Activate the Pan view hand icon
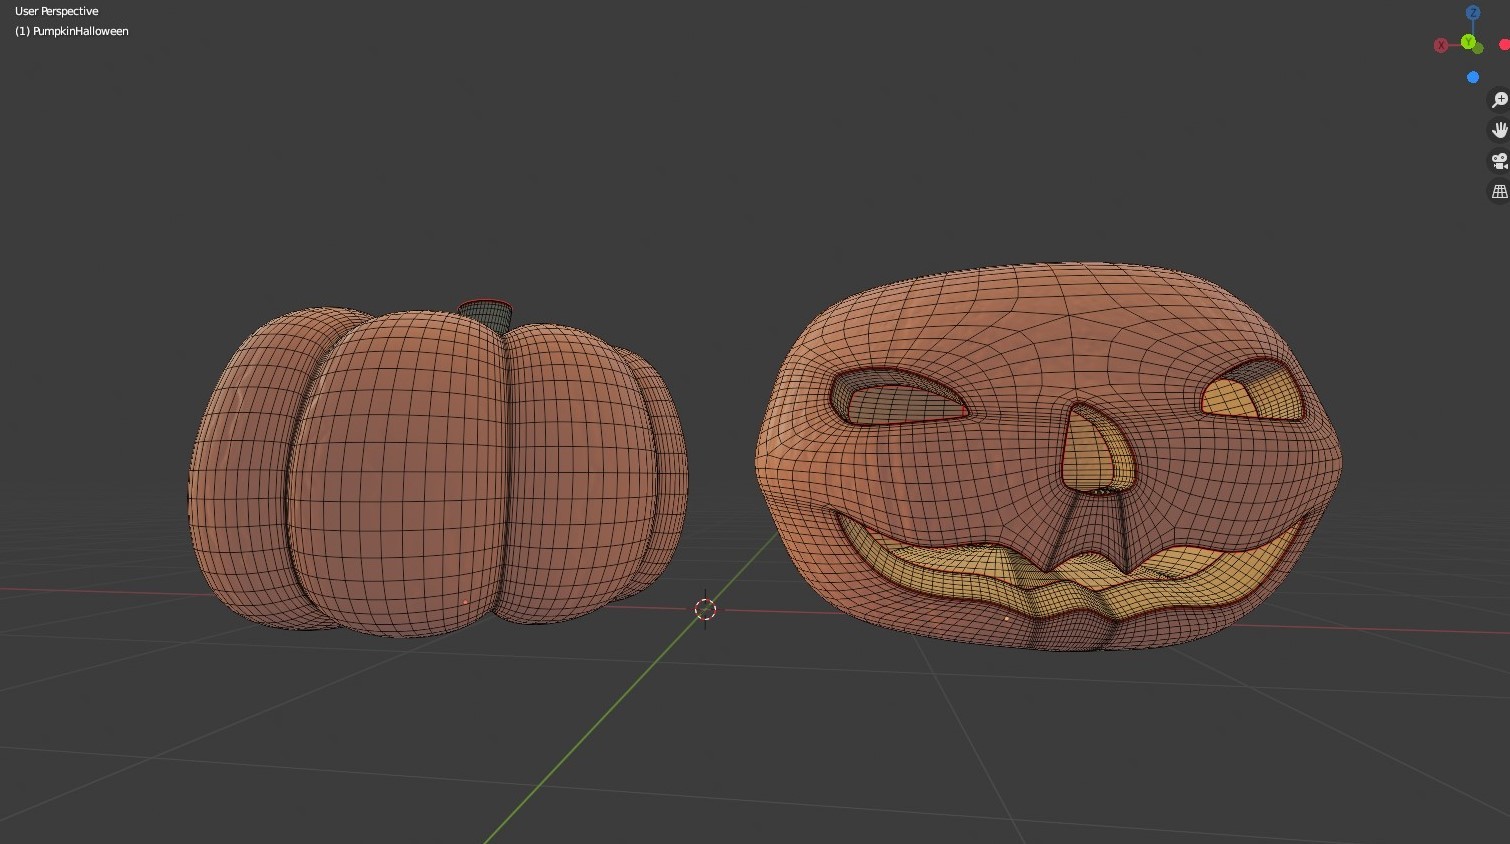 pos(1500,131)
